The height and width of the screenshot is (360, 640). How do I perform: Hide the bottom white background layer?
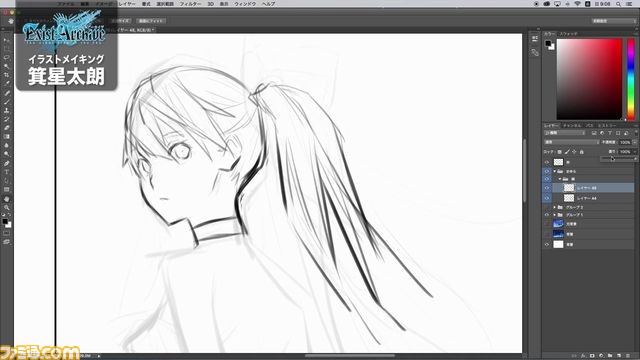click(547, 244)
